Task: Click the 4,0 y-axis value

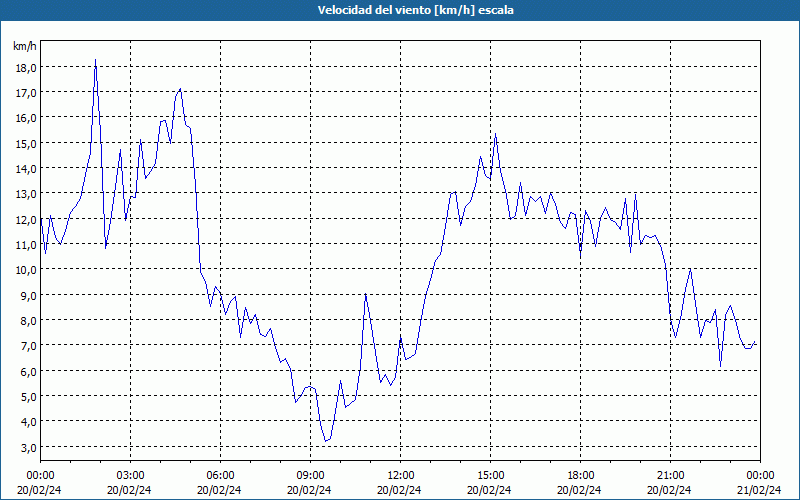Action: click(27, 421)
